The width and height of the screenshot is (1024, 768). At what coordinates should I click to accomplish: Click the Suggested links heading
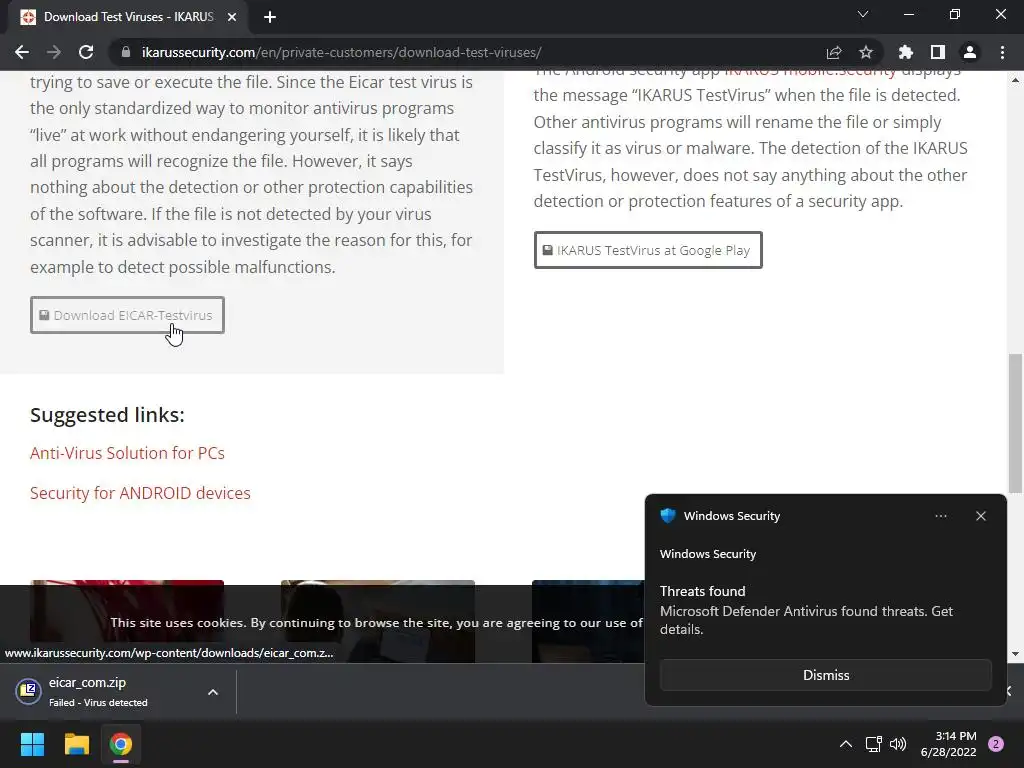point(107,415)
